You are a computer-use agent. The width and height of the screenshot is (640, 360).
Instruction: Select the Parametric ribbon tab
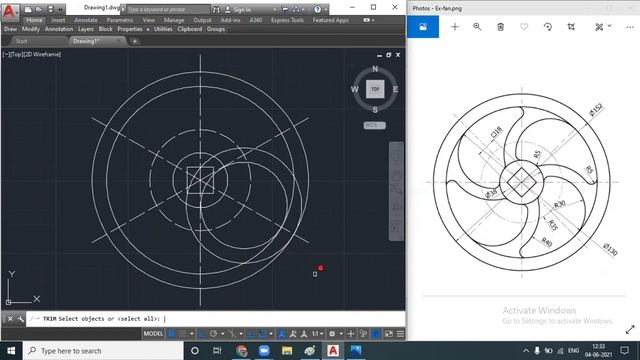(120, 20)
